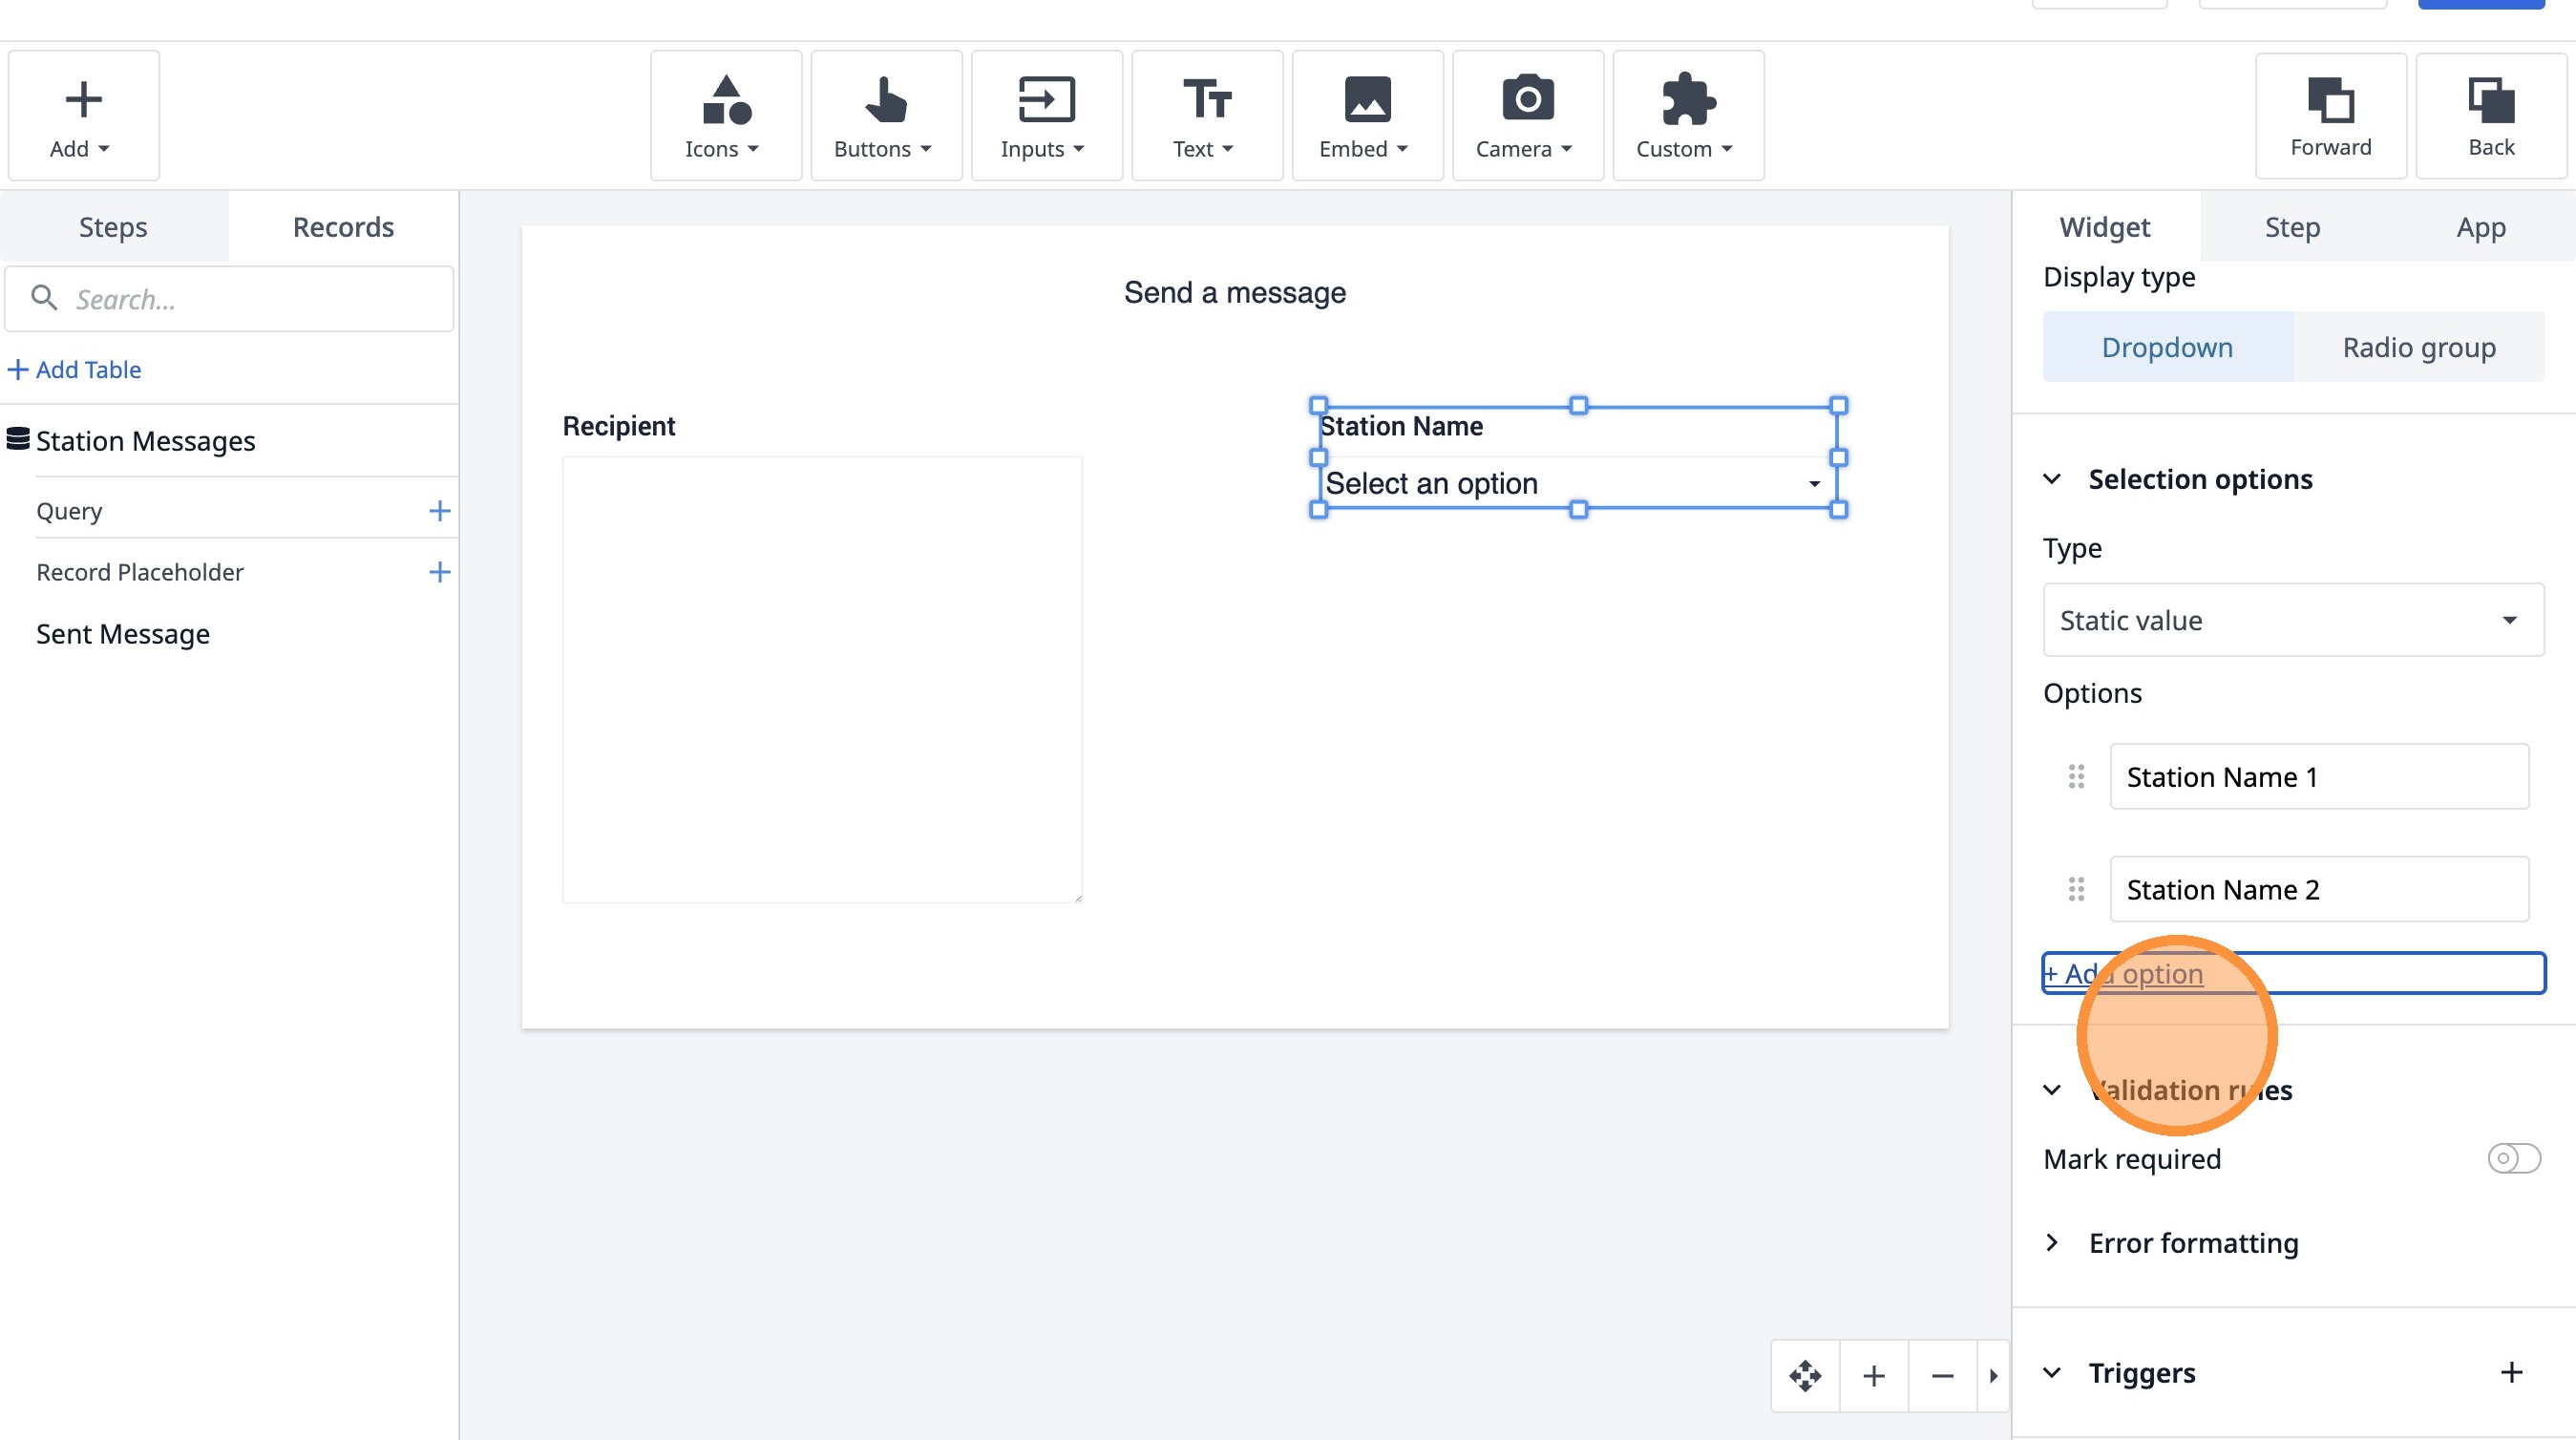Open the Camera widget menu
Screen dimensions: 2576x1440
click(x=1526, y=116)
